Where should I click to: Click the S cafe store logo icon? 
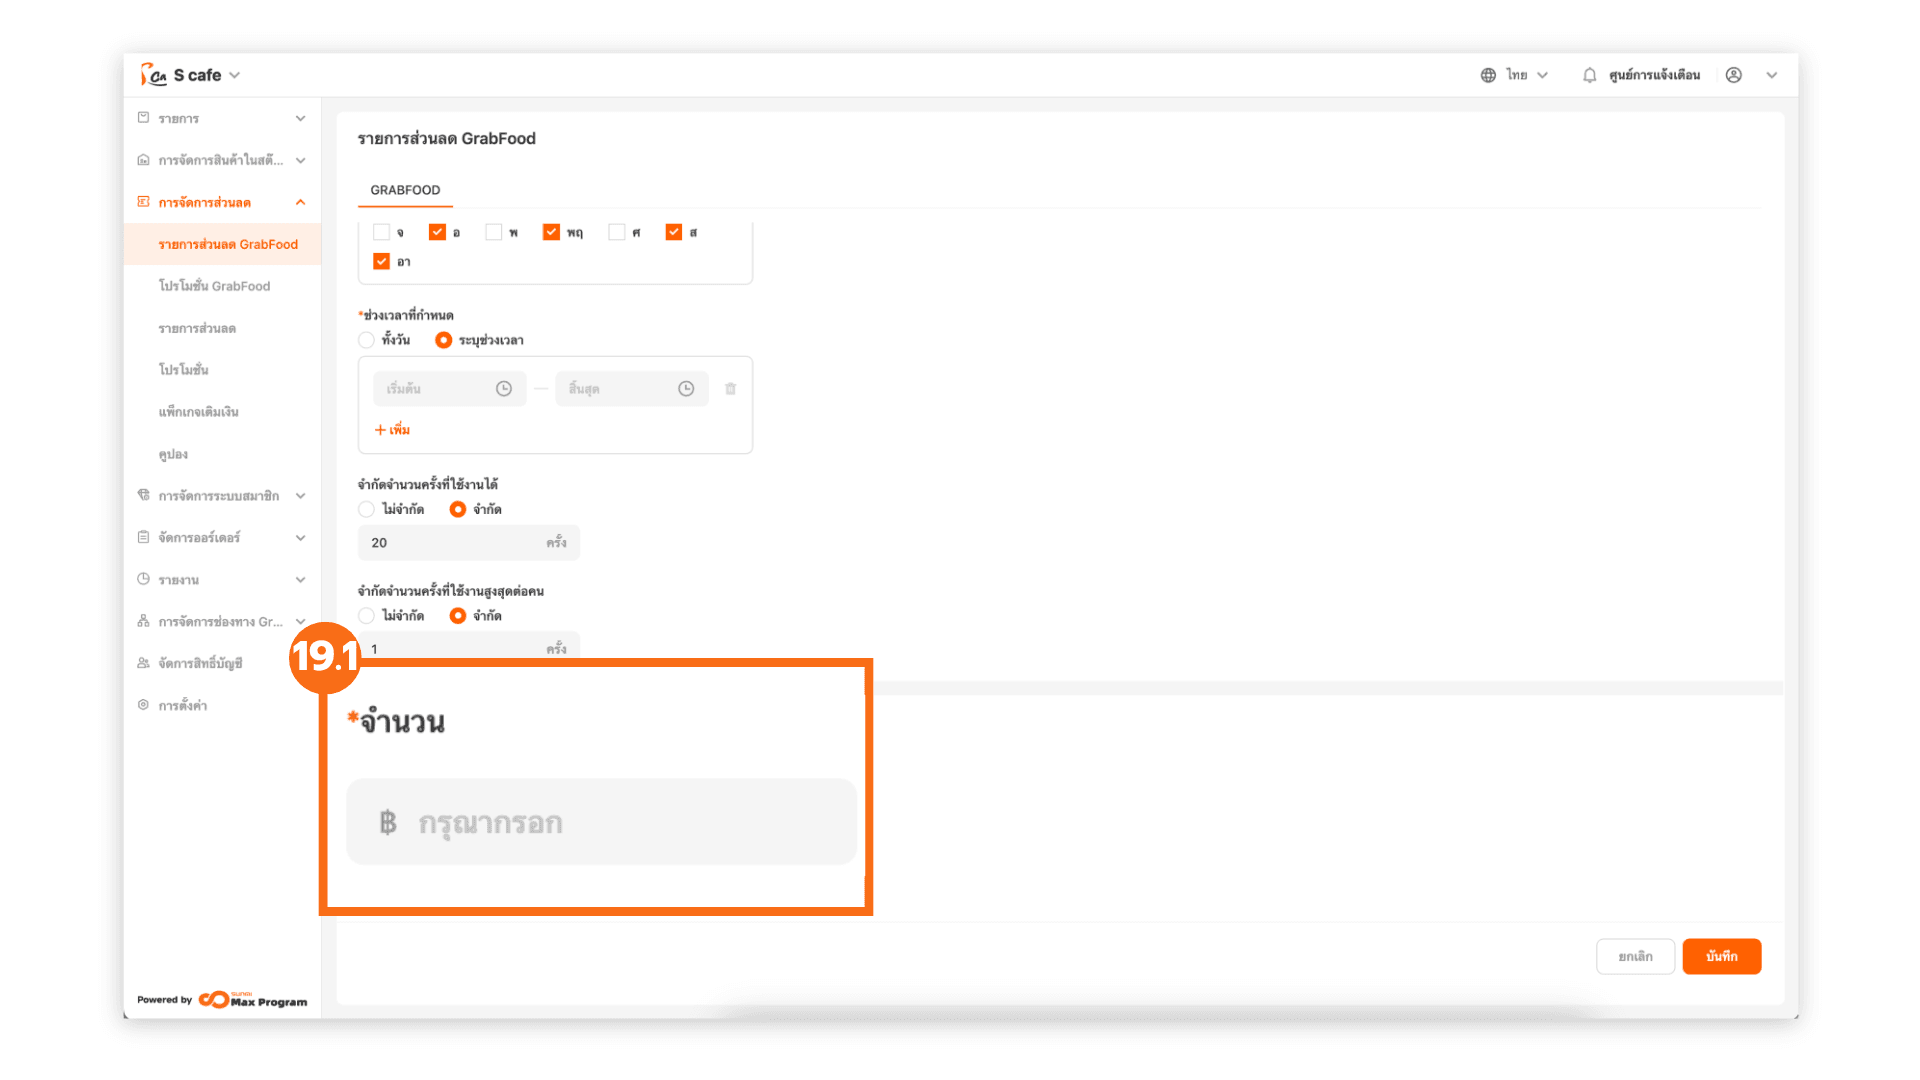click(x=153, y=75)
